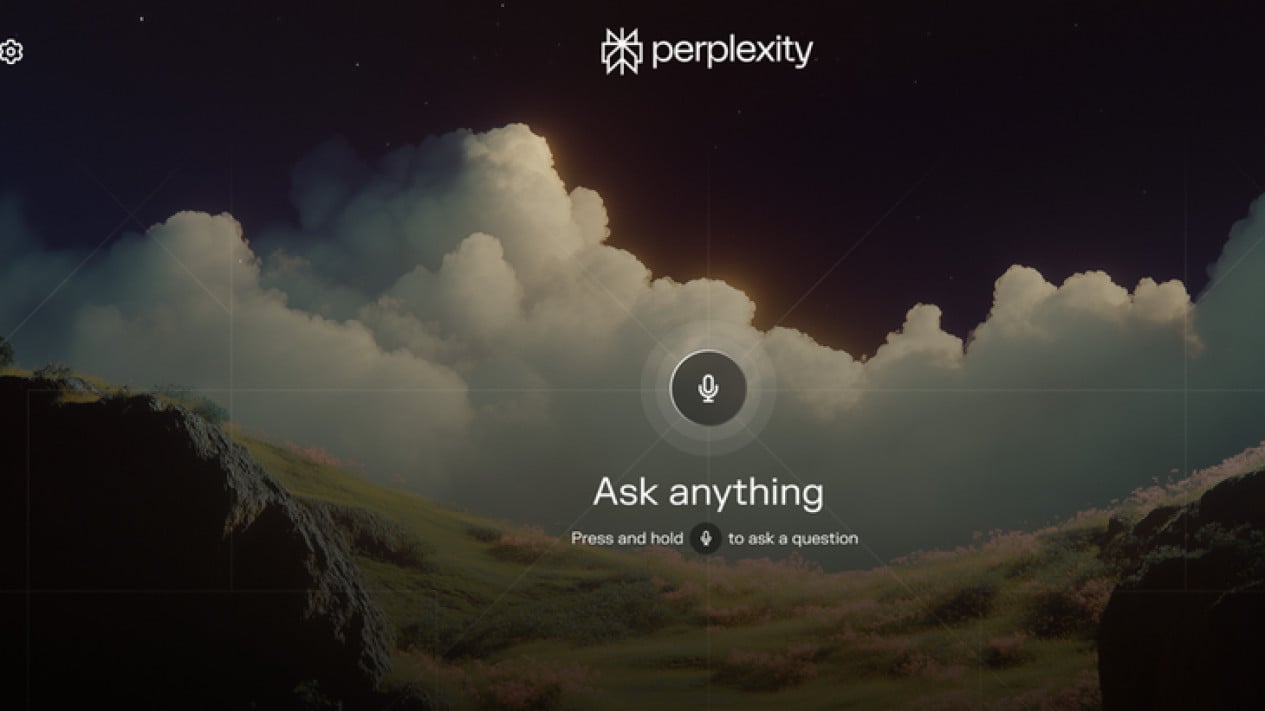The height and width of the screenshot is (711, 1265).
Task: Tap the large central microphone button
Action: pos(708,388)
